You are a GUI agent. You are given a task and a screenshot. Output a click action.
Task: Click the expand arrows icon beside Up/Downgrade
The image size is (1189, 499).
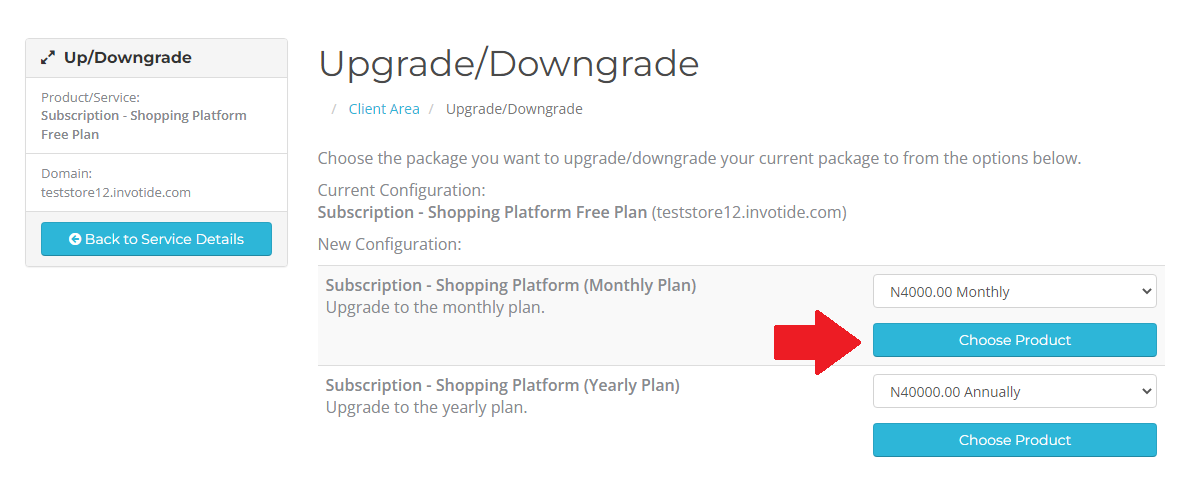48,58
